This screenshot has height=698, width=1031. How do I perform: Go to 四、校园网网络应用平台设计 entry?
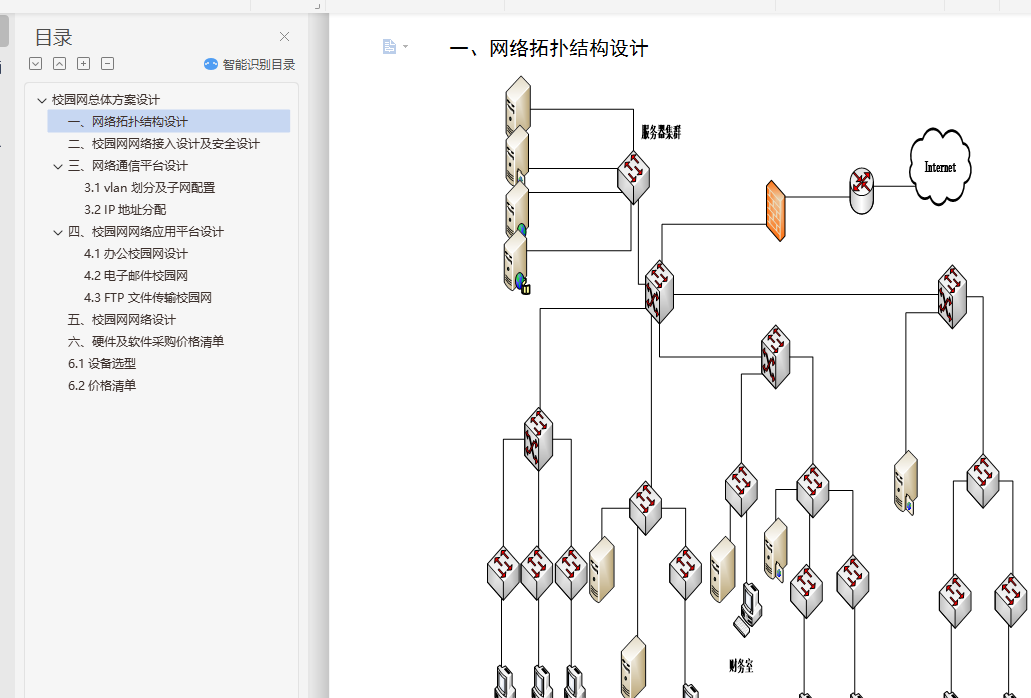pyautogui.click(x=146, y=231)
